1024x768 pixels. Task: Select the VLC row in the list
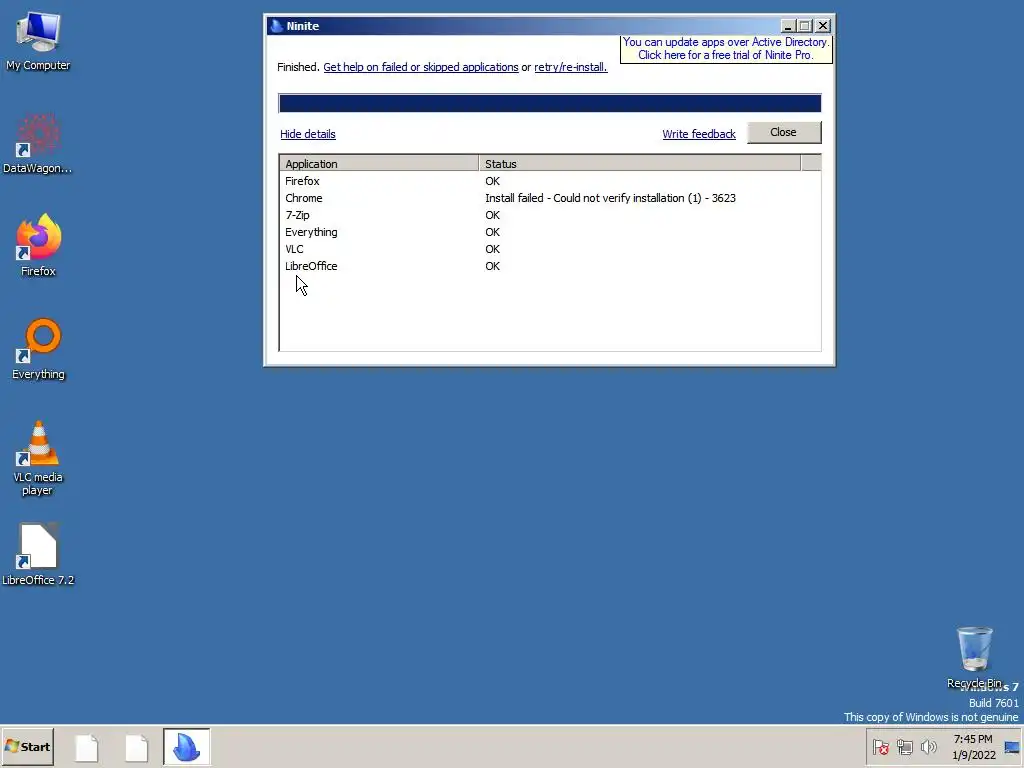(x=549, y=249)
